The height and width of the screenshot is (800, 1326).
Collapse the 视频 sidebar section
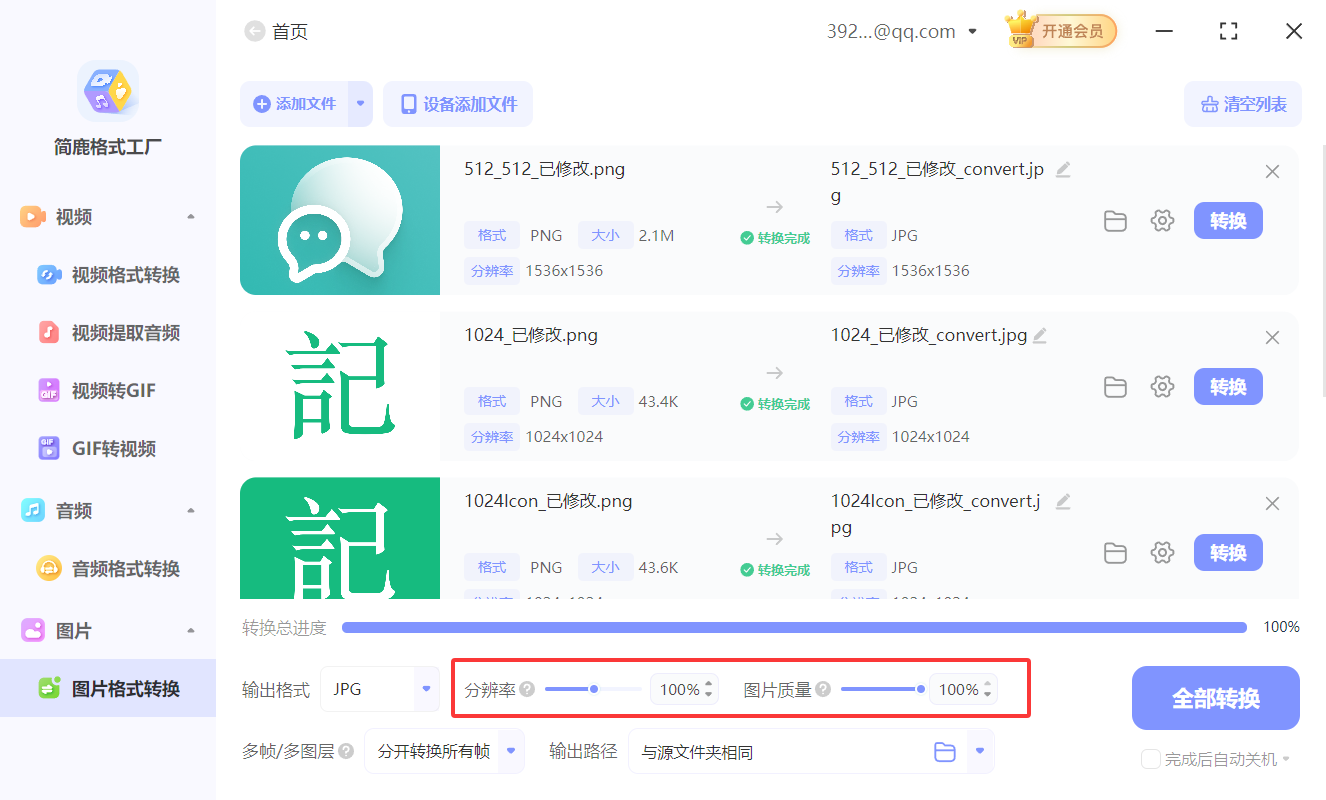(190, 216)
